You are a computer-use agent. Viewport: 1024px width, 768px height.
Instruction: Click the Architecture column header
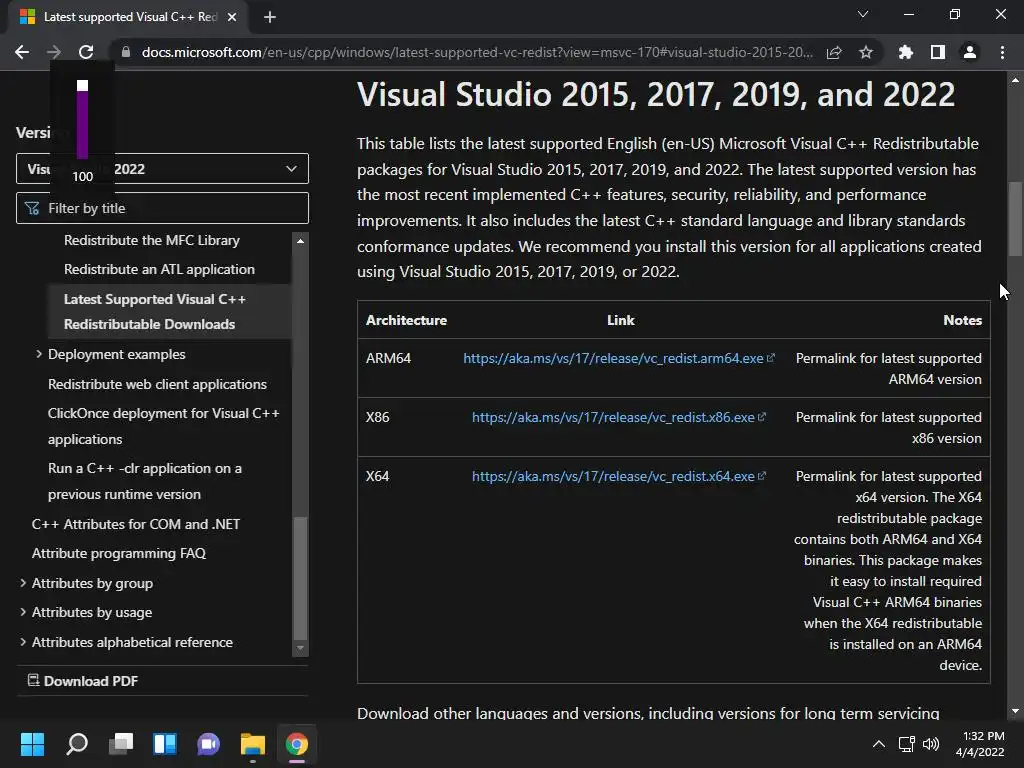pos(406,320)
